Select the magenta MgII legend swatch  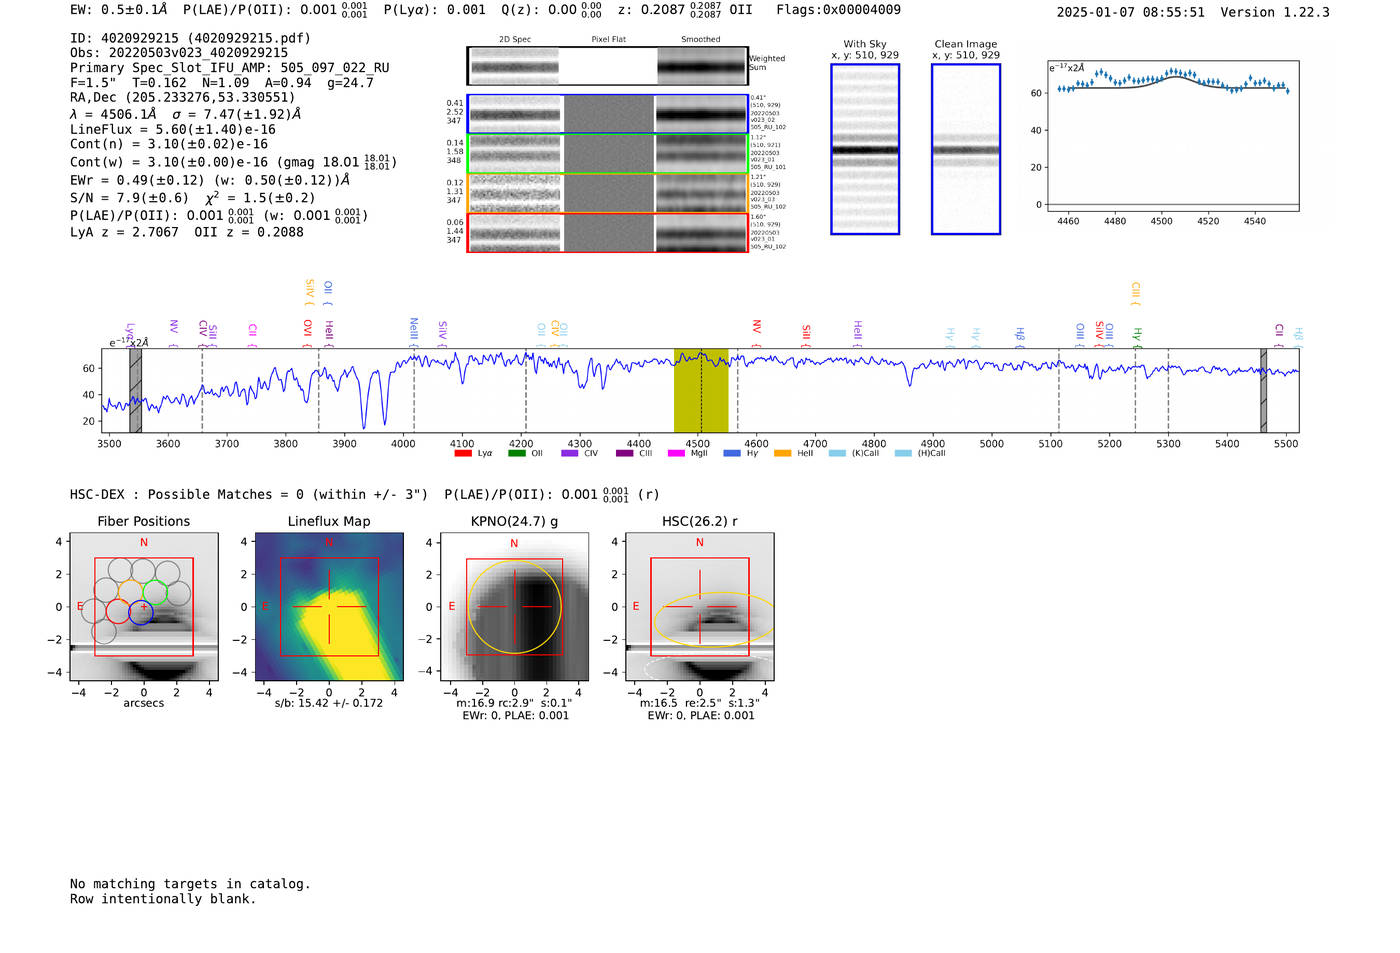[676, 453]
